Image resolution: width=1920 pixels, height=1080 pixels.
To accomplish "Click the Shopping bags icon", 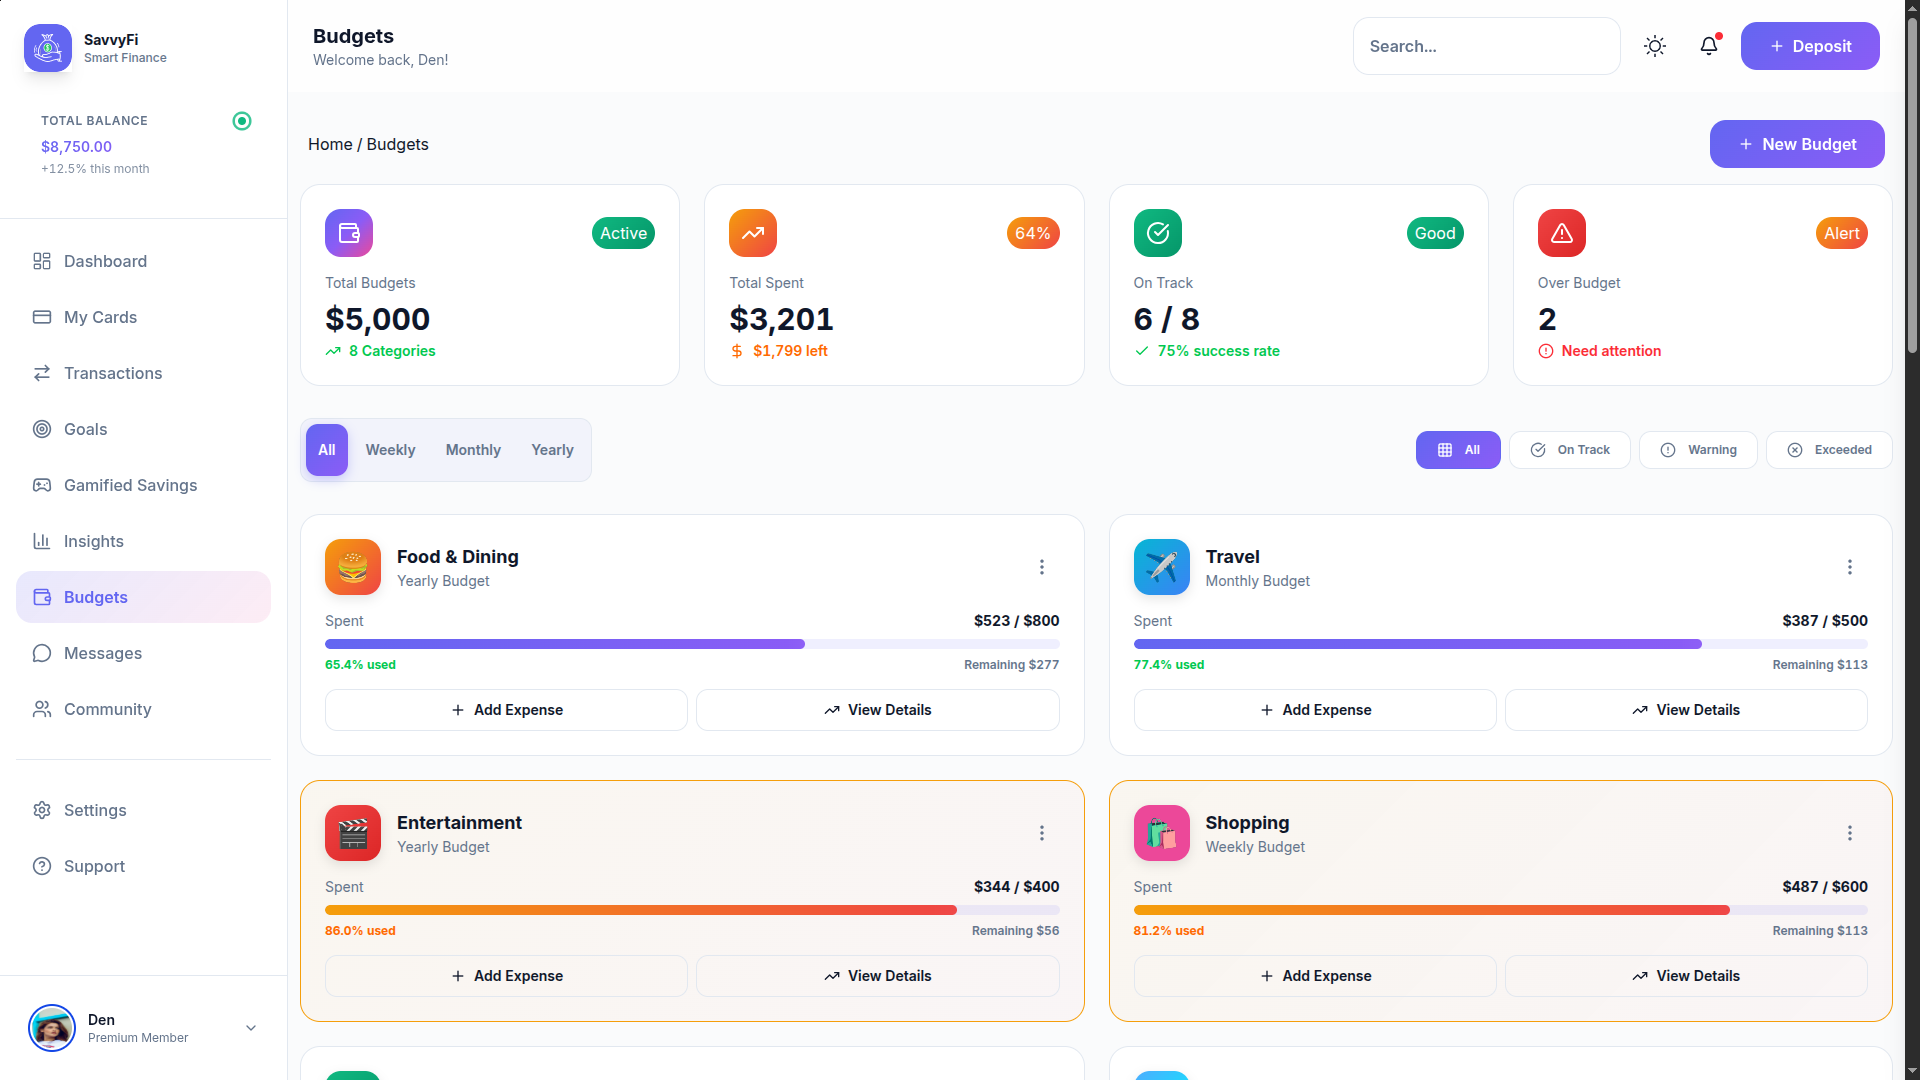I will tap(1161, 833).
